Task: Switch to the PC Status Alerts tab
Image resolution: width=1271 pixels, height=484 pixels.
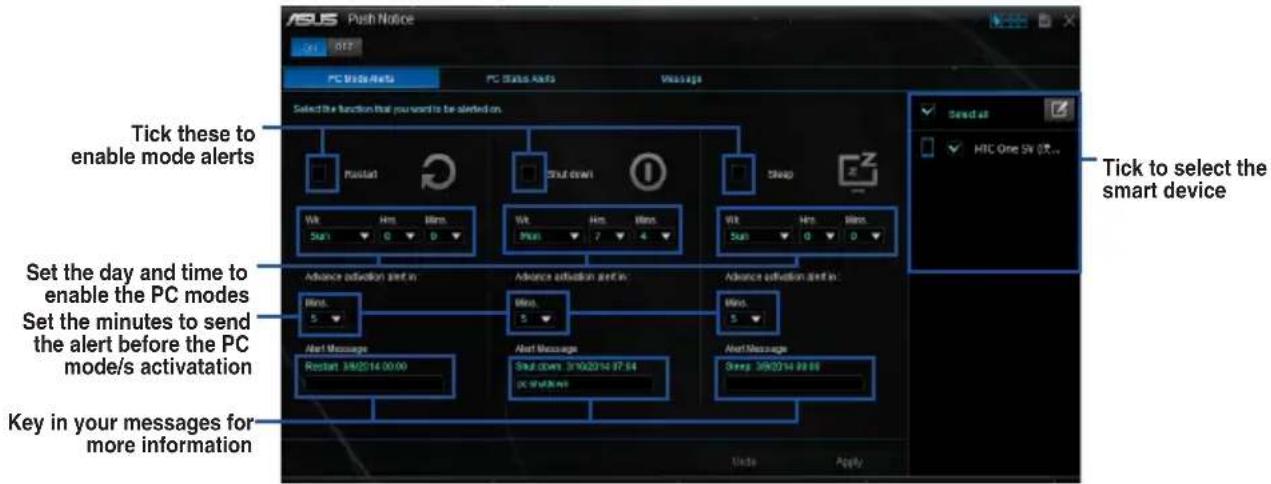Action: pyautogui.click(x=520, y=78)
